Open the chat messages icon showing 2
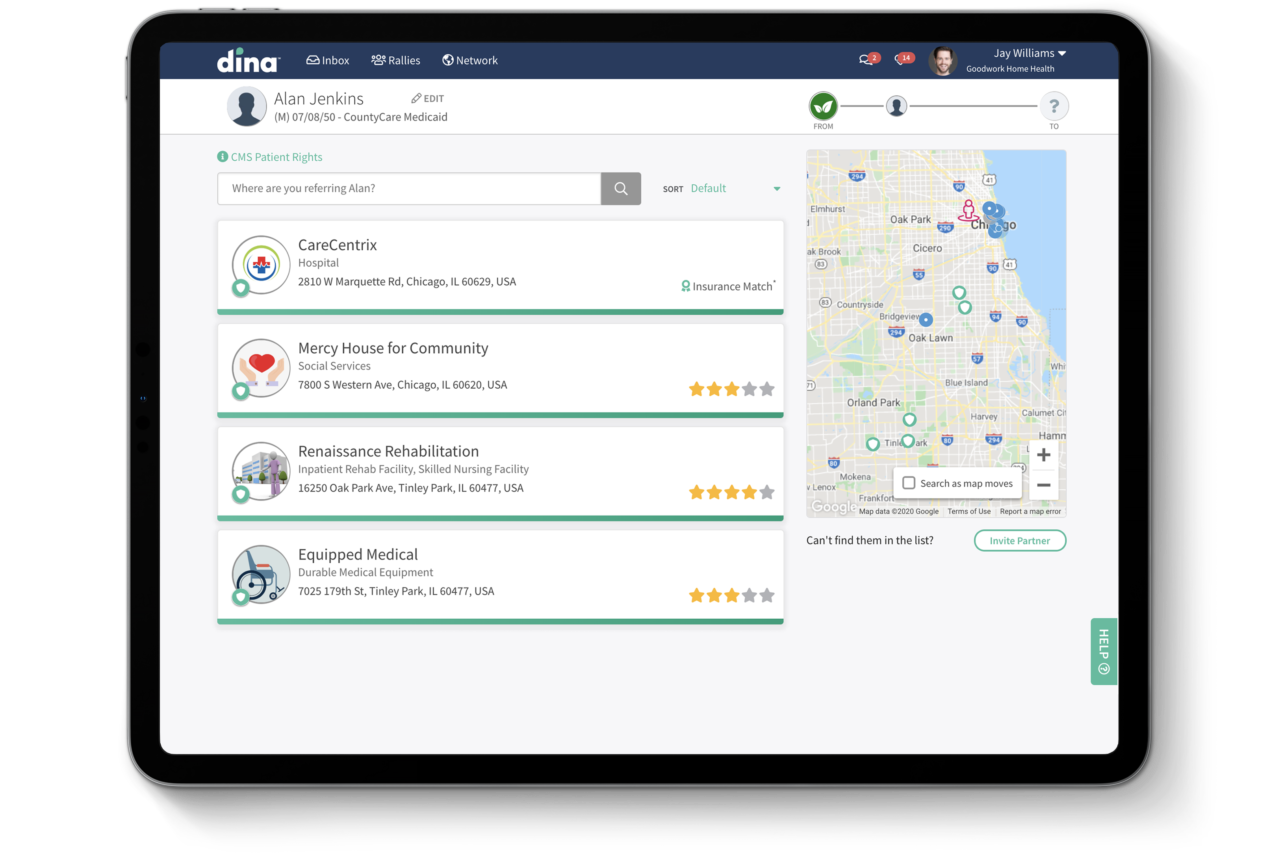 pos(866,58)
